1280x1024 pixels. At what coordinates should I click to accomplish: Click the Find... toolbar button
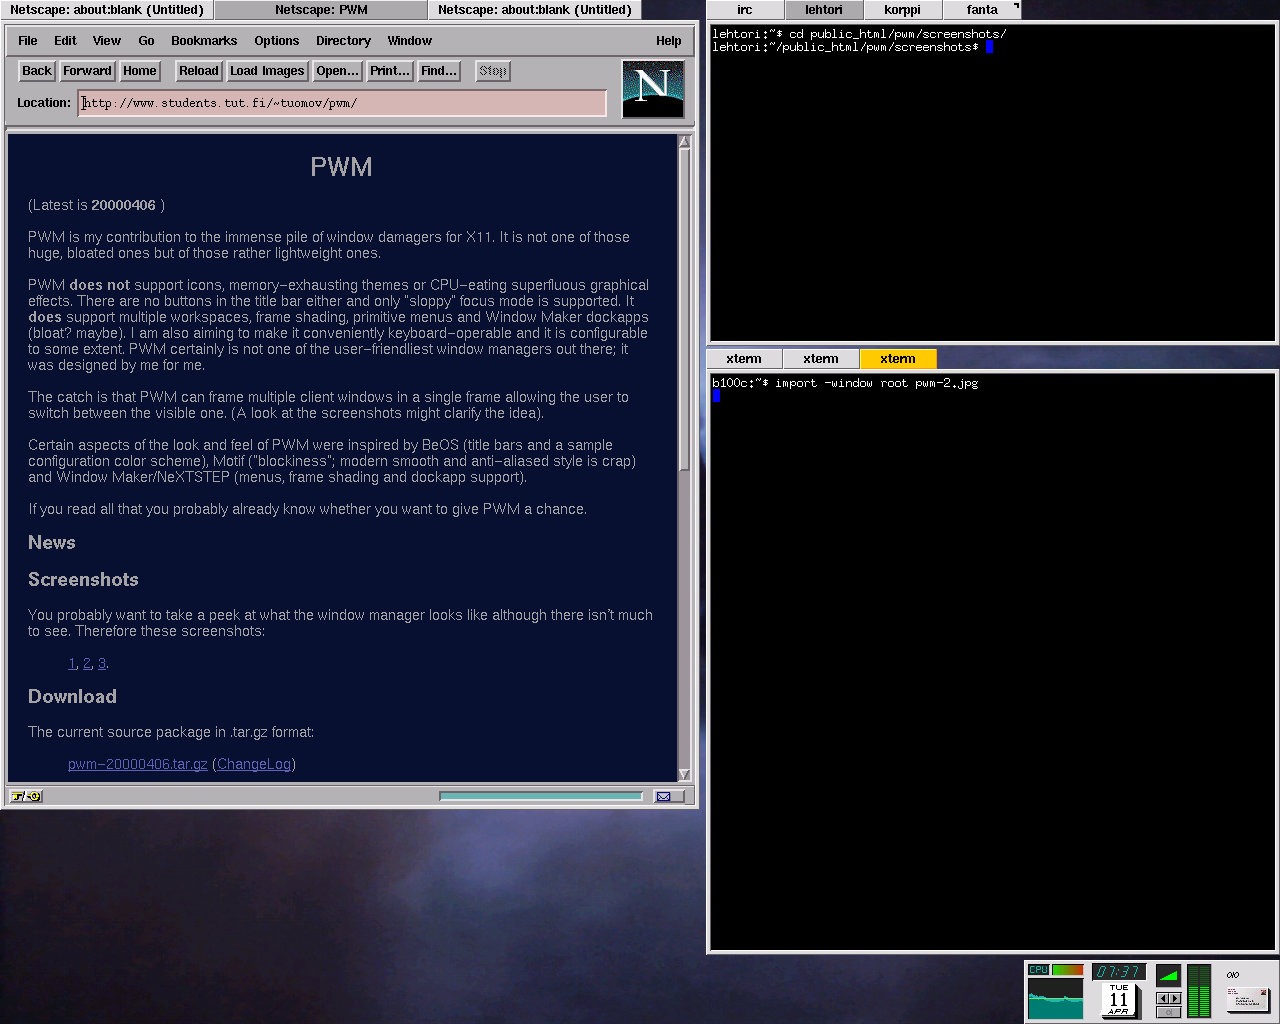439,71
